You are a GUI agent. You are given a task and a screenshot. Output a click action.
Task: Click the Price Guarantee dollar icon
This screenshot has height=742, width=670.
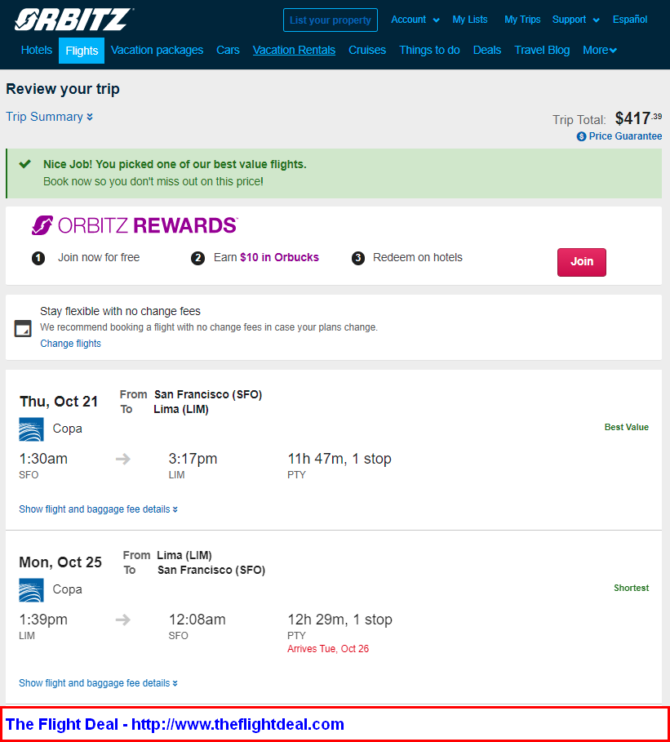pyautogui.click(x=581, y=137)
